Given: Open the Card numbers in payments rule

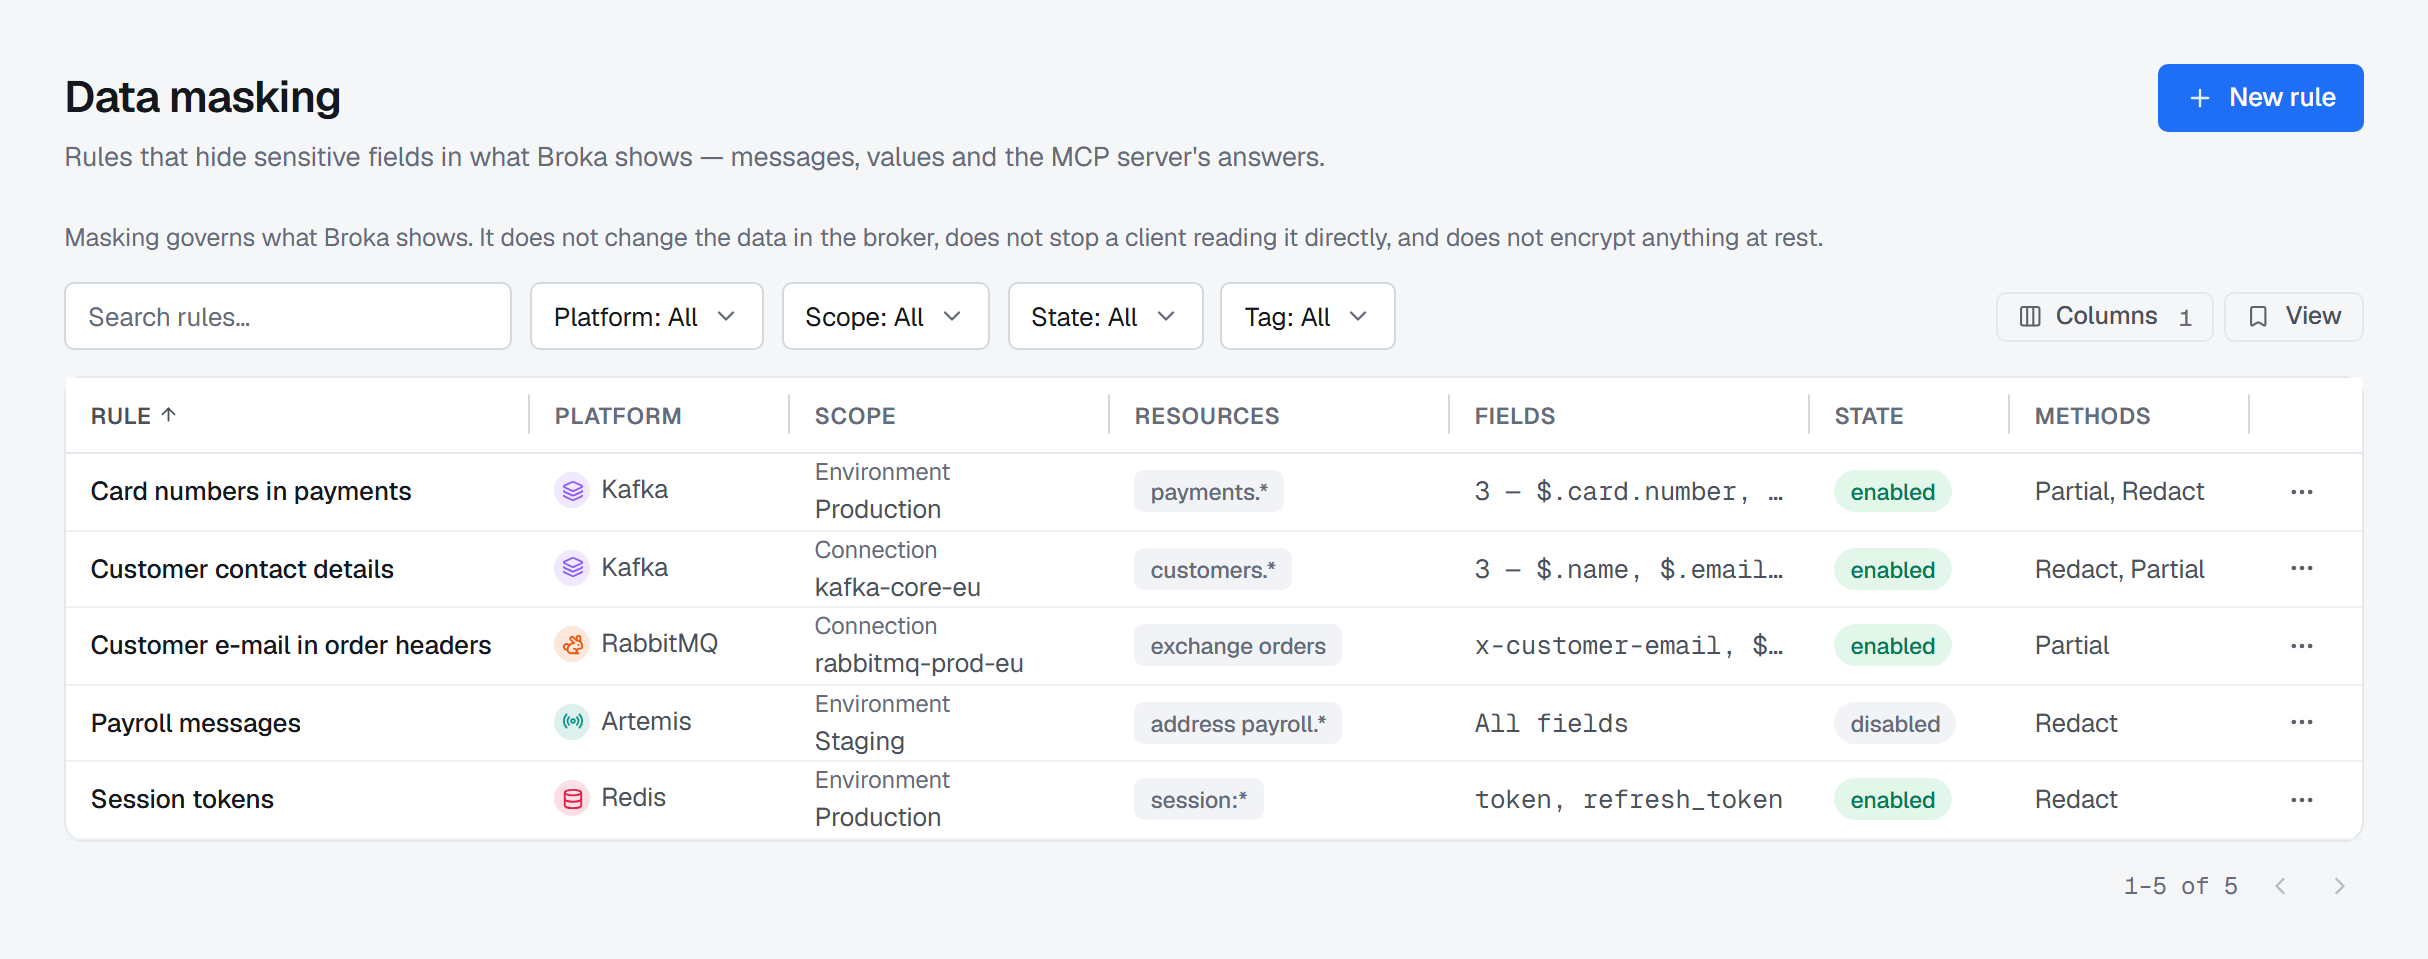Looking at the screenshot, I should coord(251,492).
